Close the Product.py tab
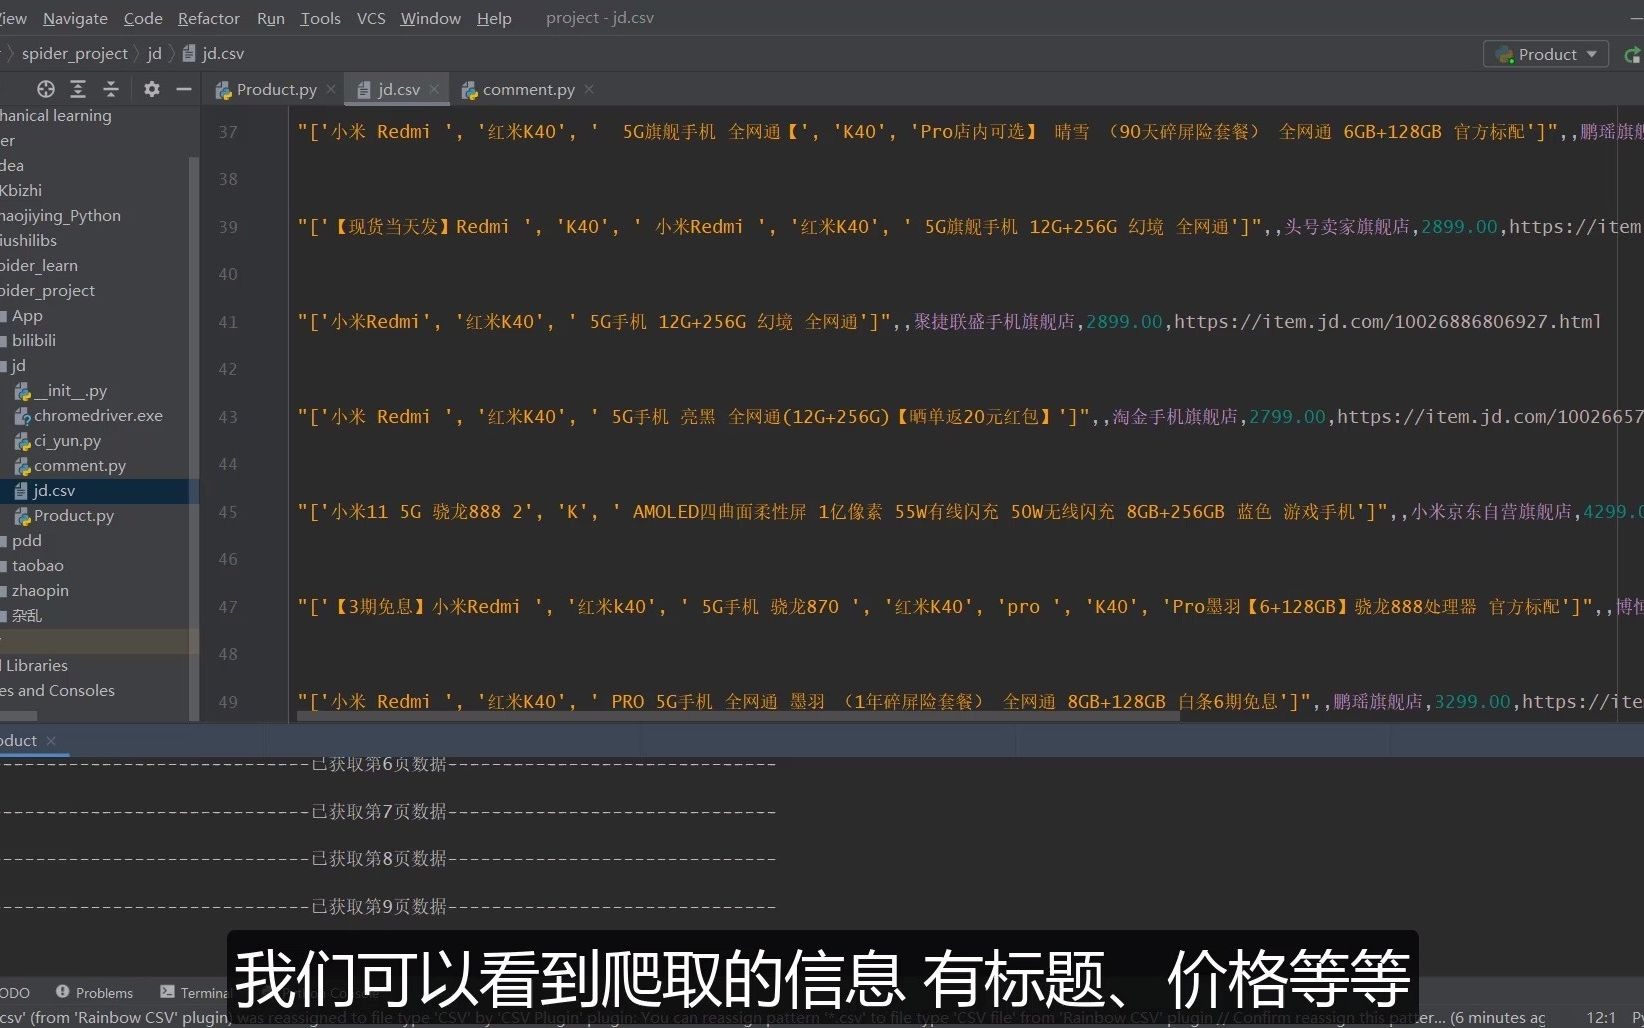The width and height of the screenshot is (1644, 1028). (331, 89)
